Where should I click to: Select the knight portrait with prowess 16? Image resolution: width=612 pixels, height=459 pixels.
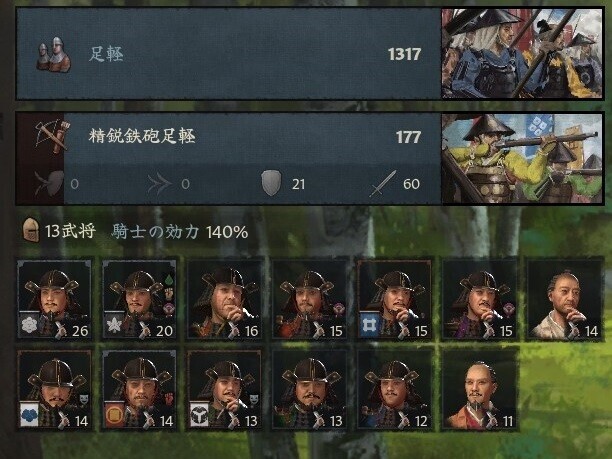click(x=224, y=299)
